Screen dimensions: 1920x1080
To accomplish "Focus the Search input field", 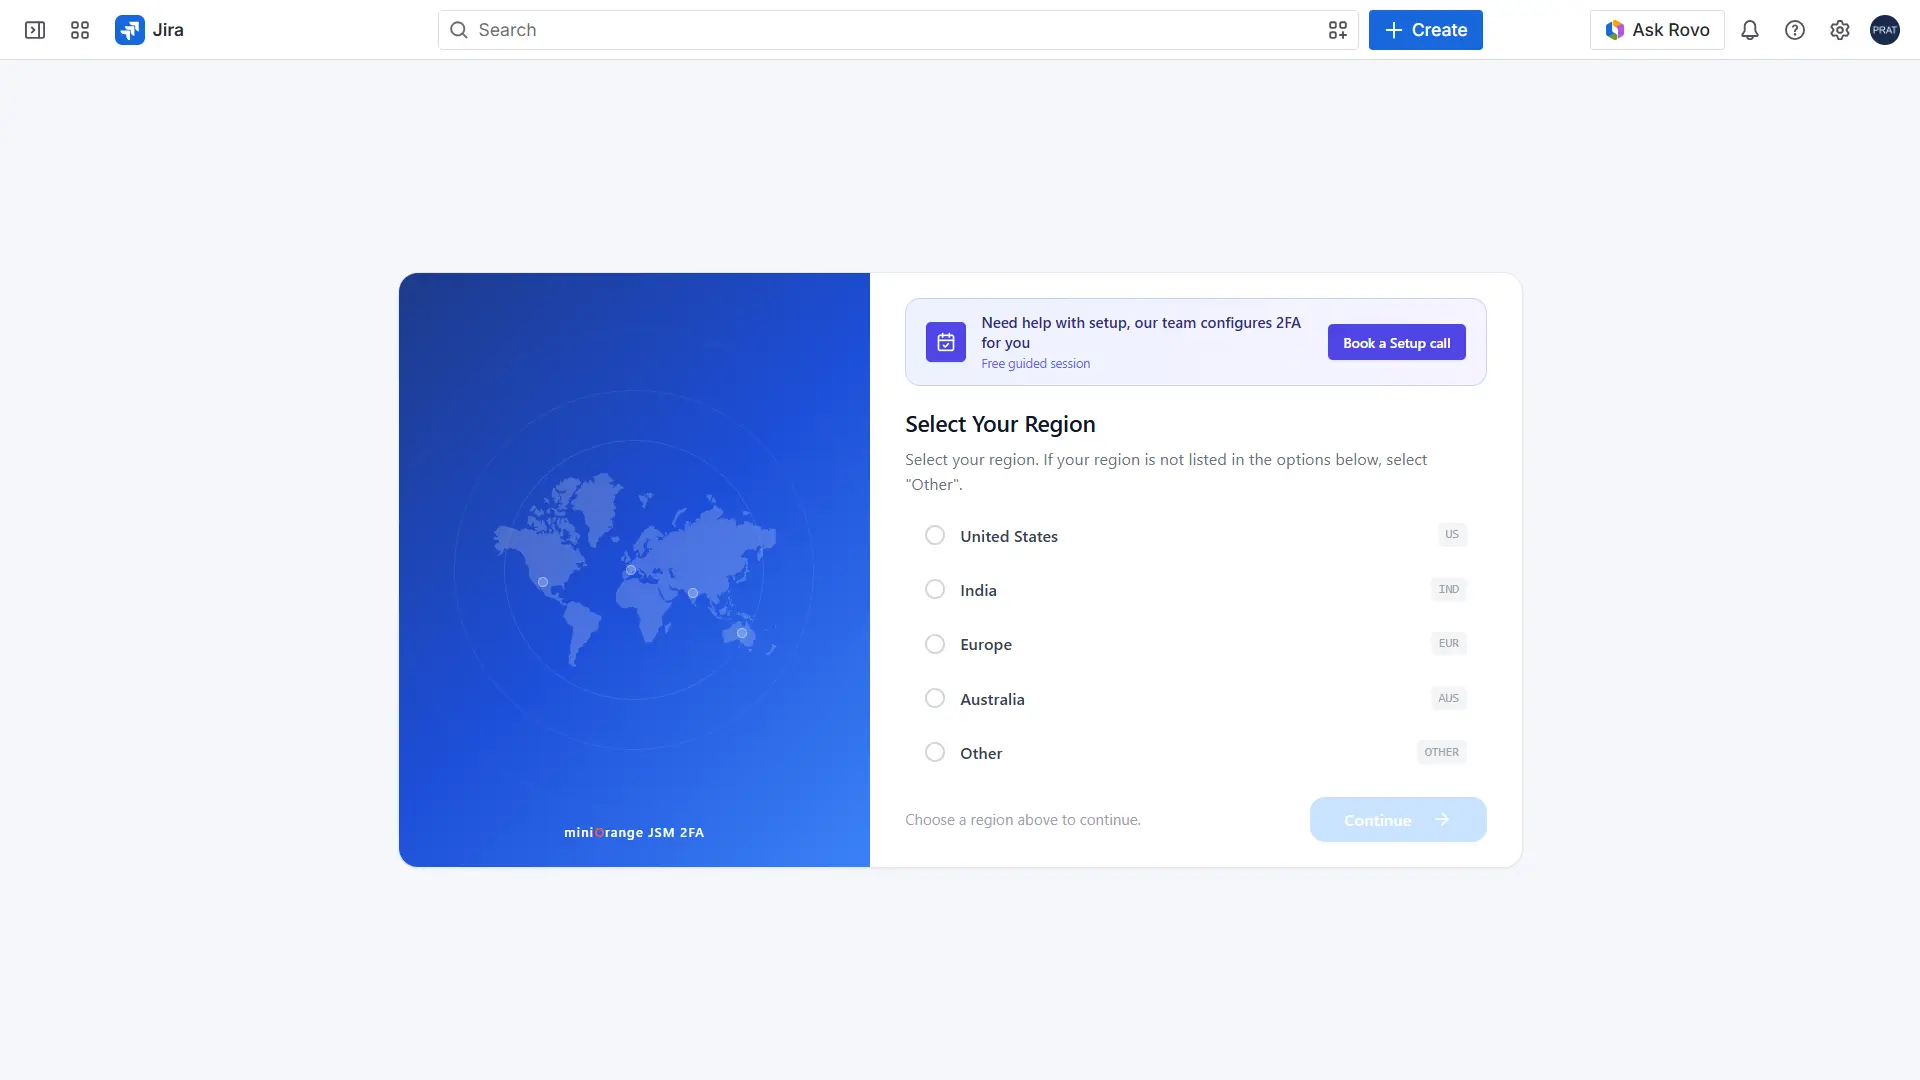I will point(897,30).
